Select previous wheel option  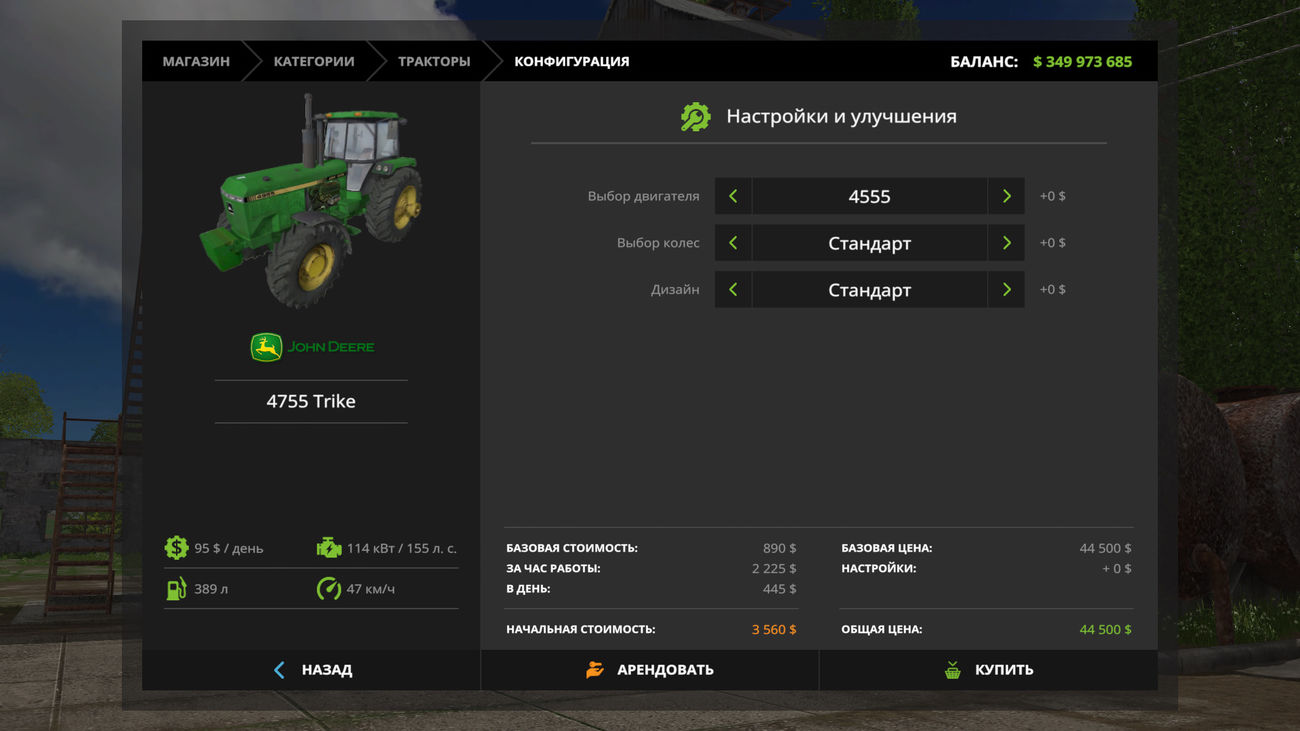pos(733,243)
